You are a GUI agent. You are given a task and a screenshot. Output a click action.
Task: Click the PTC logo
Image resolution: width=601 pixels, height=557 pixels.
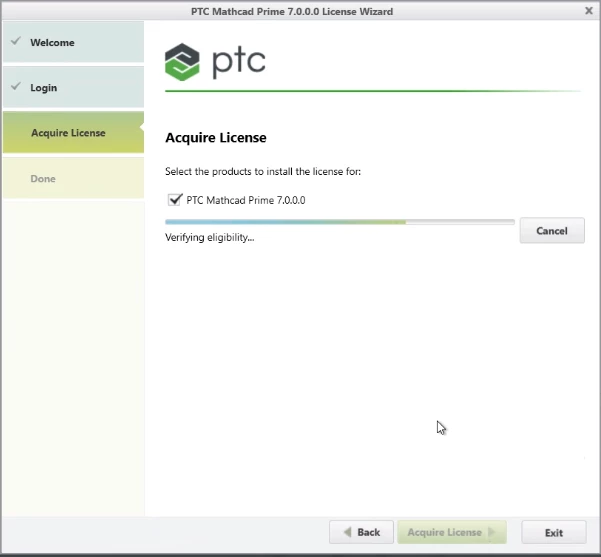tap(215, 61)
